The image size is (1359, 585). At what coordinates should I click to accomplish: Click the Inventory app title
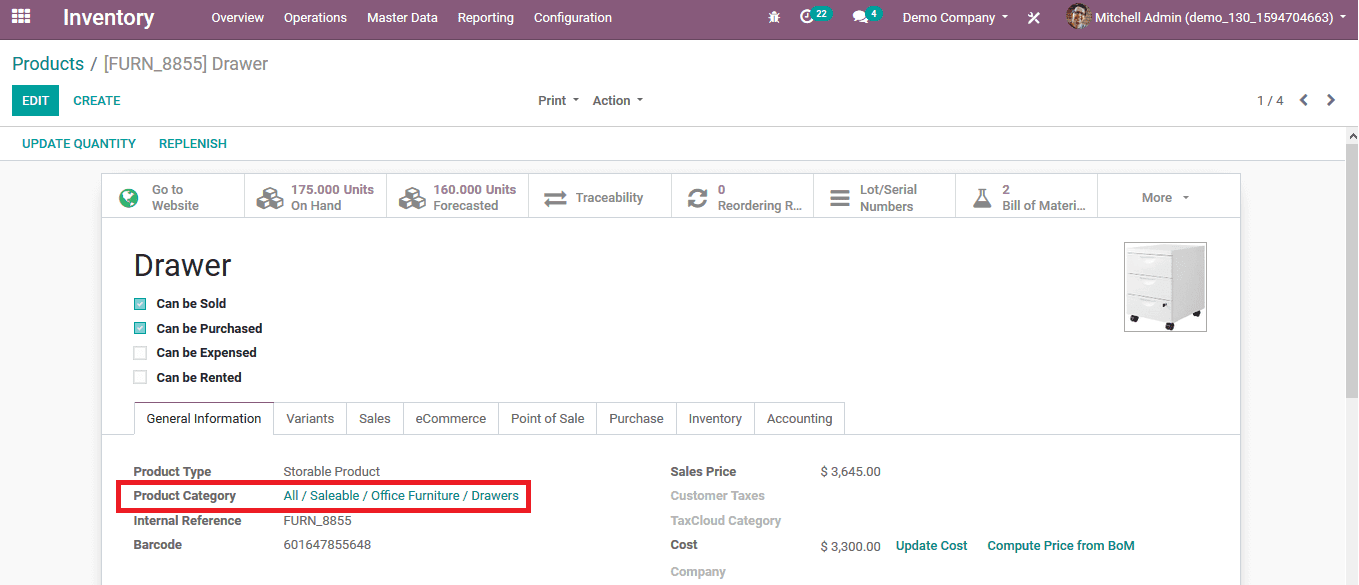108,18
